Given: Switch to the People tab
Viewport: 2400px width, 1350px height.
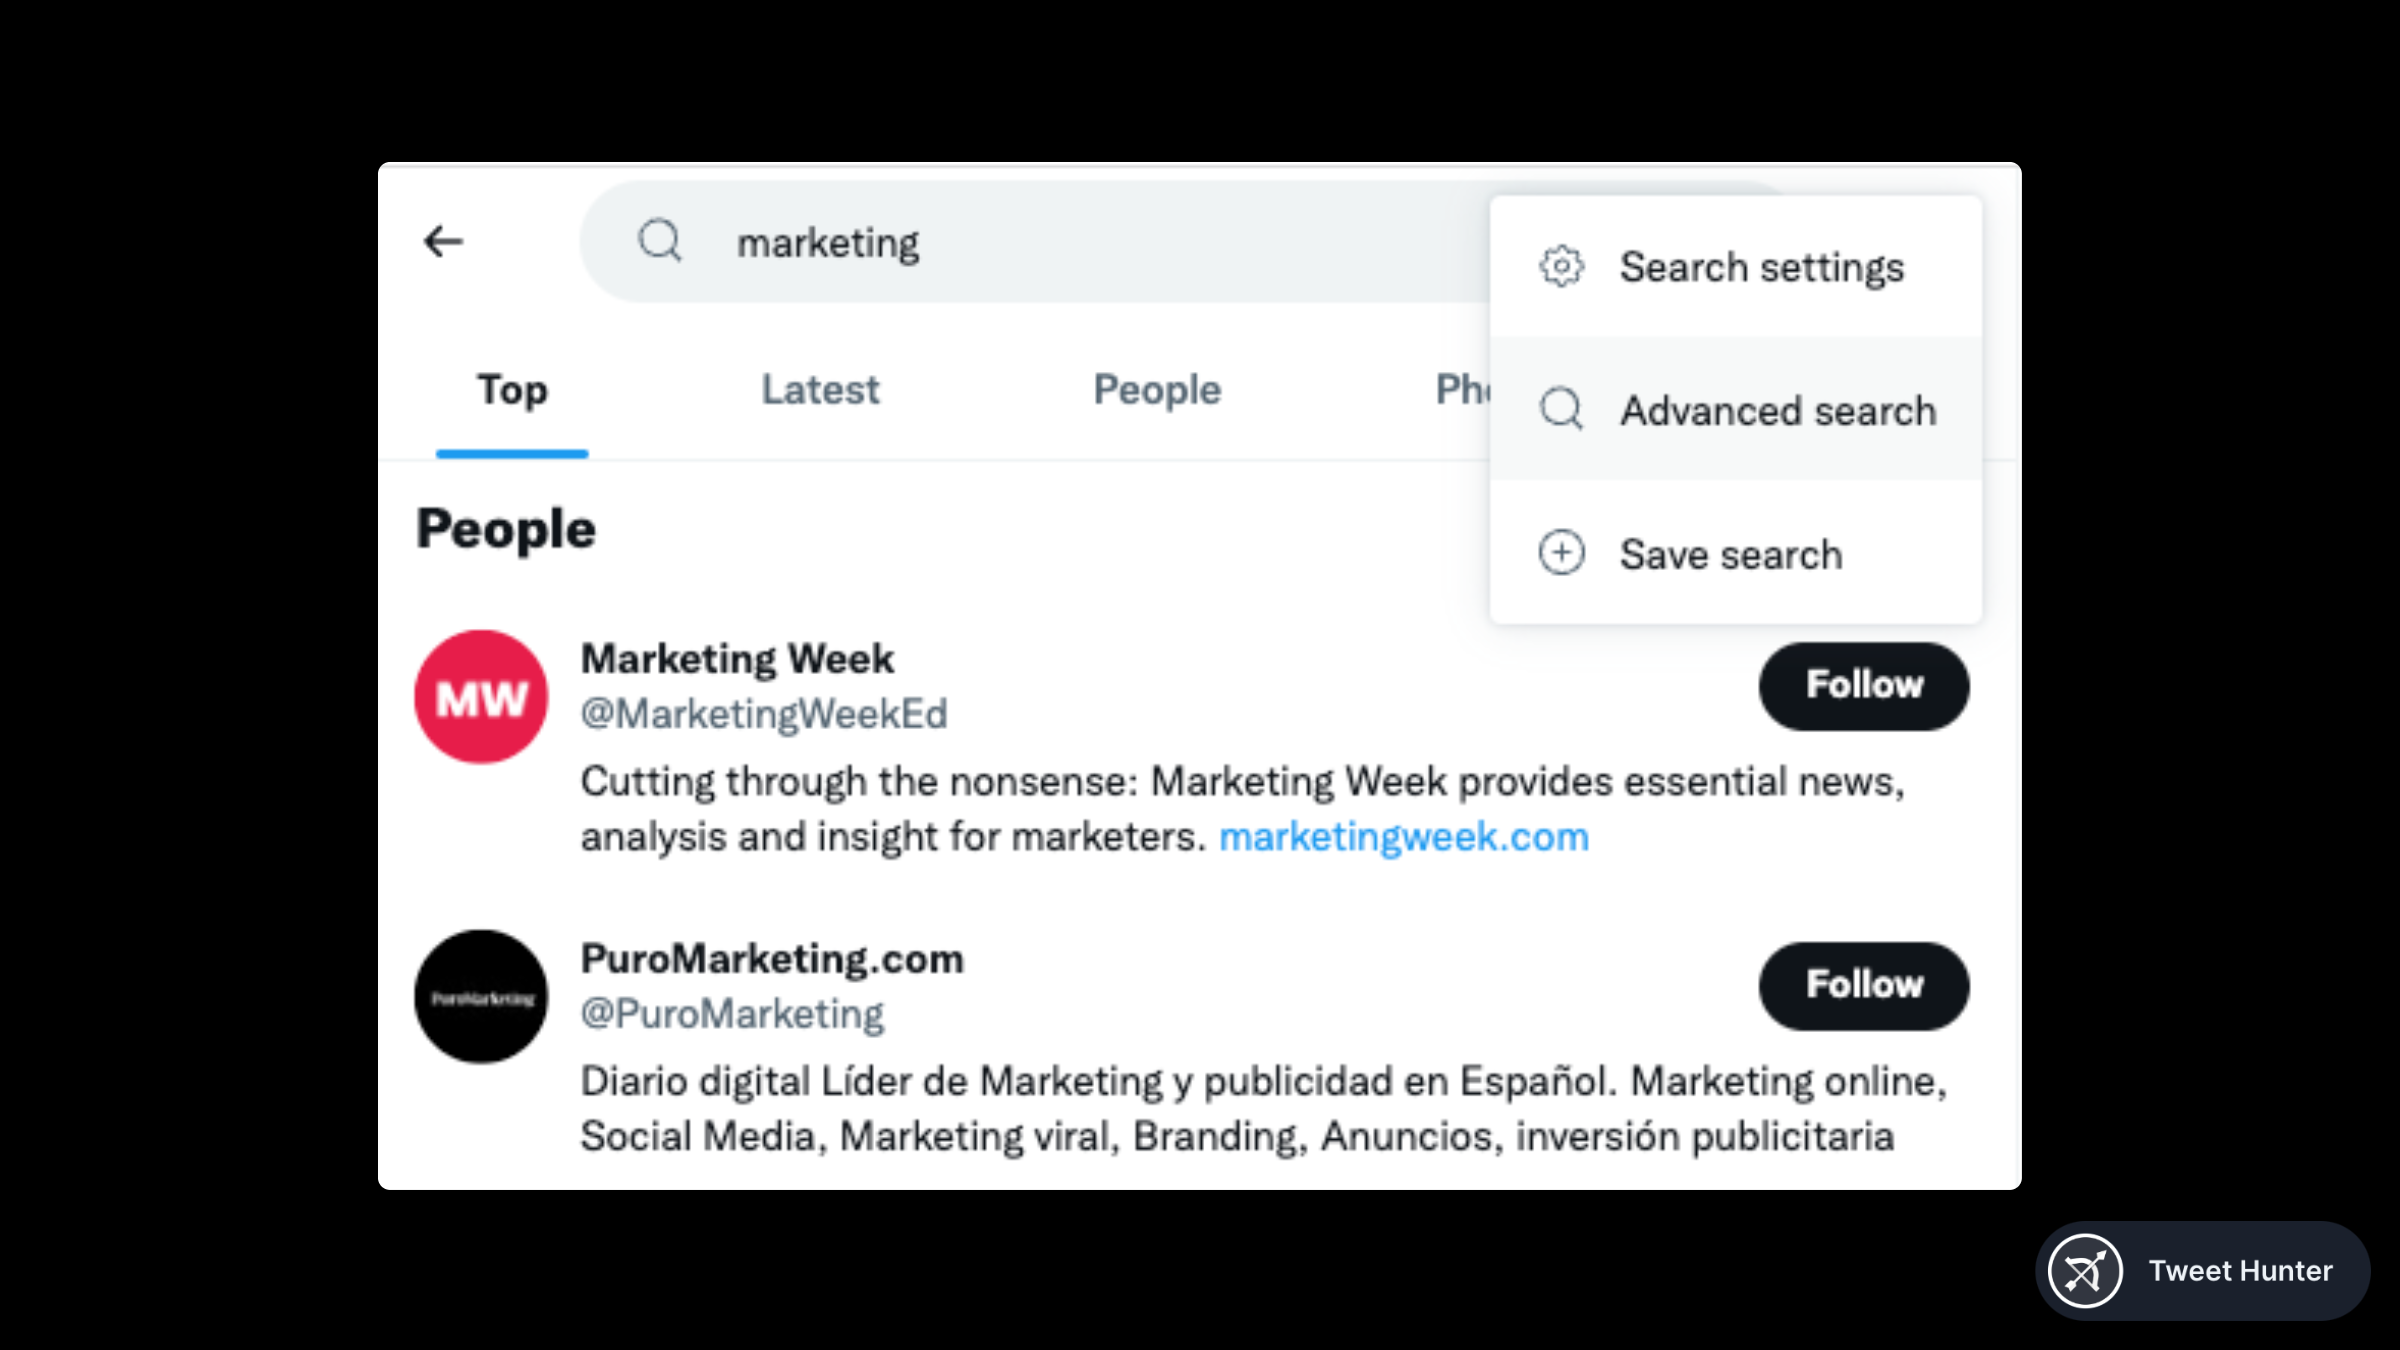Looking at the screenshot, I should [1157, 390].
